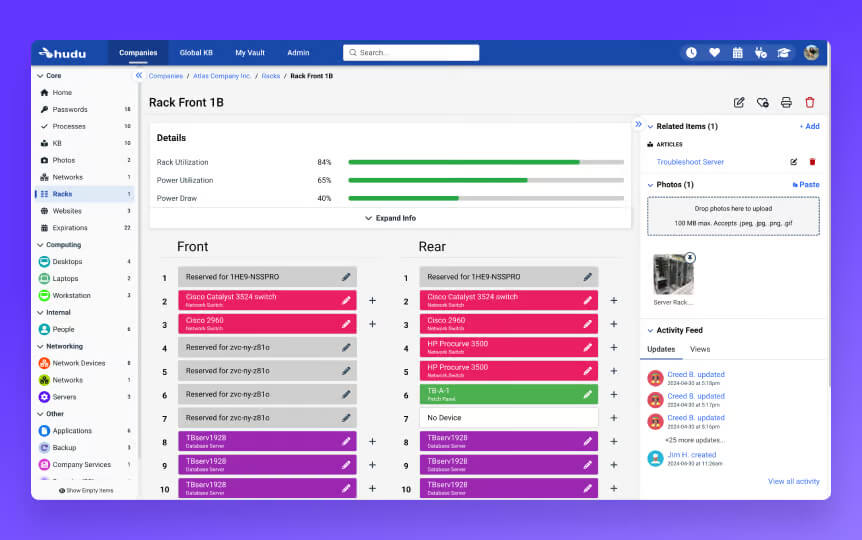Collapse right panel with double right chevron
862x540 pixels.
pos(638,124)
